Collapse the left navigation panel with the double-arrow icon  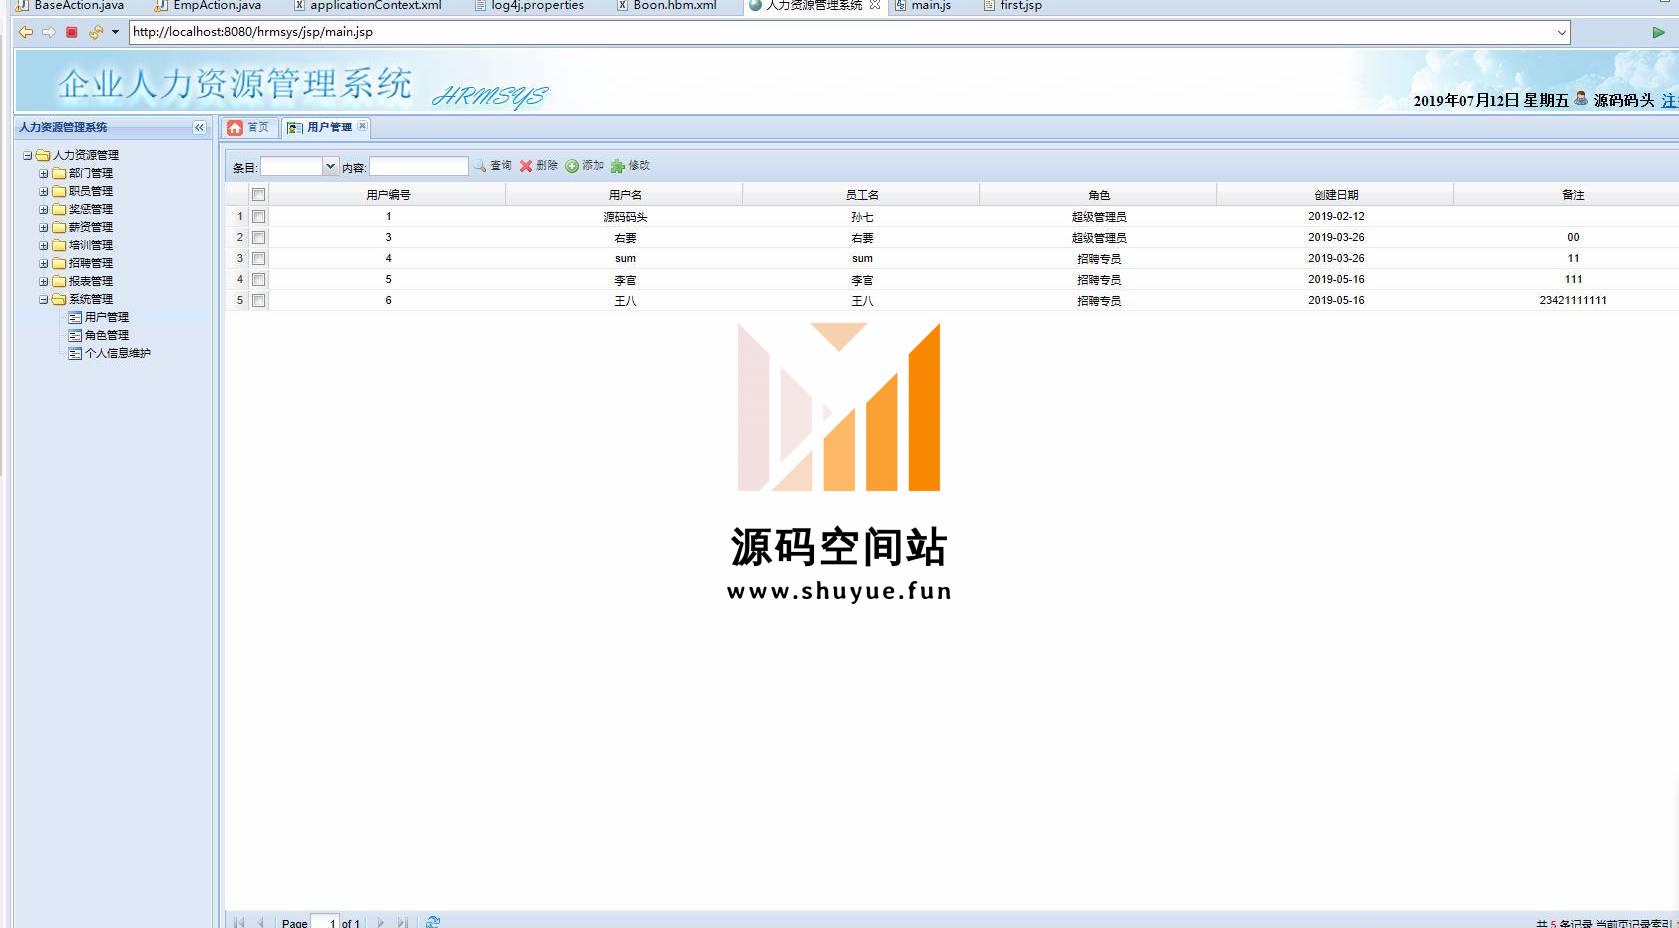coord(199,127)
